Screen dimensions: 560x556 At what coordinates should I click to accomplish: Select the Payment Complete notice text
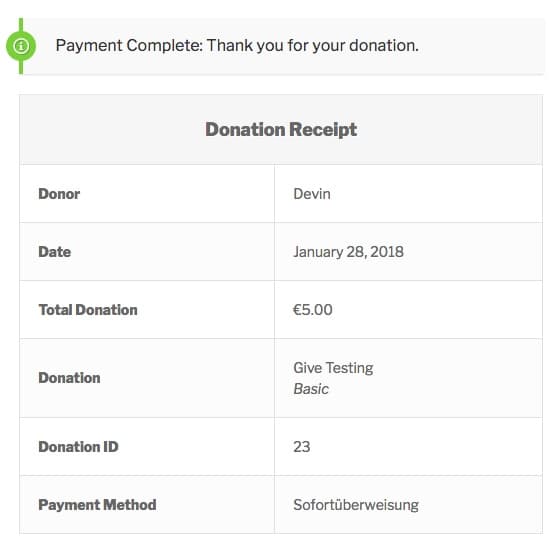point(237,46)
